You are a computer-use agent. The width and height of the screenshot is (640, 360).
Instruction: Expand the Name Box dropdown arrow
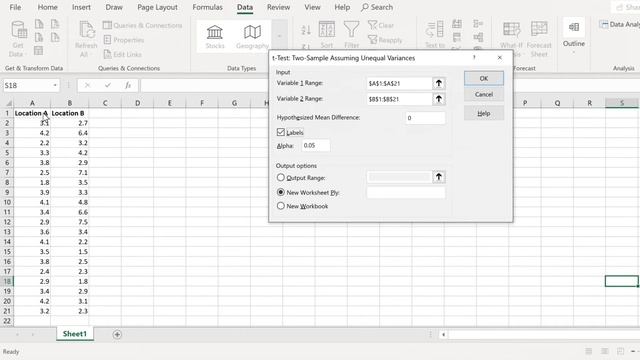(x=55, y=85)
